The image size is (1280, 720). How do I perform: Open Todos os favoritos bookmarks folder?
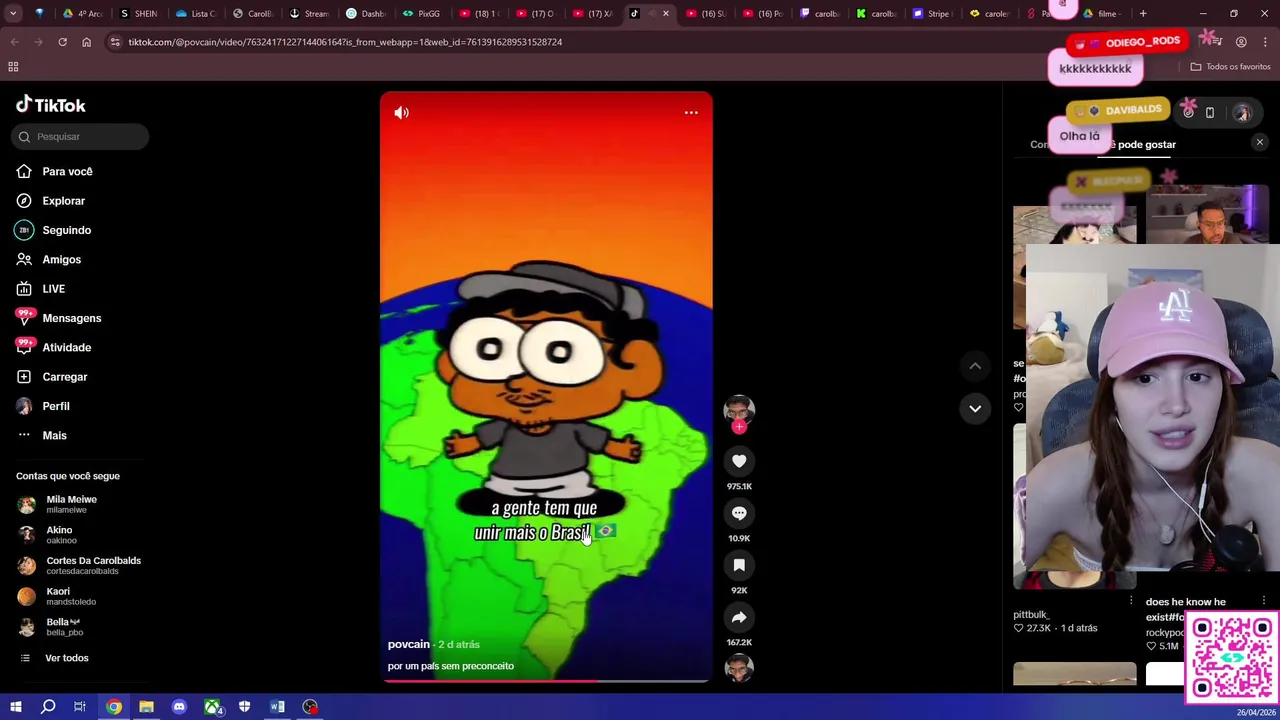[1230, 67]
